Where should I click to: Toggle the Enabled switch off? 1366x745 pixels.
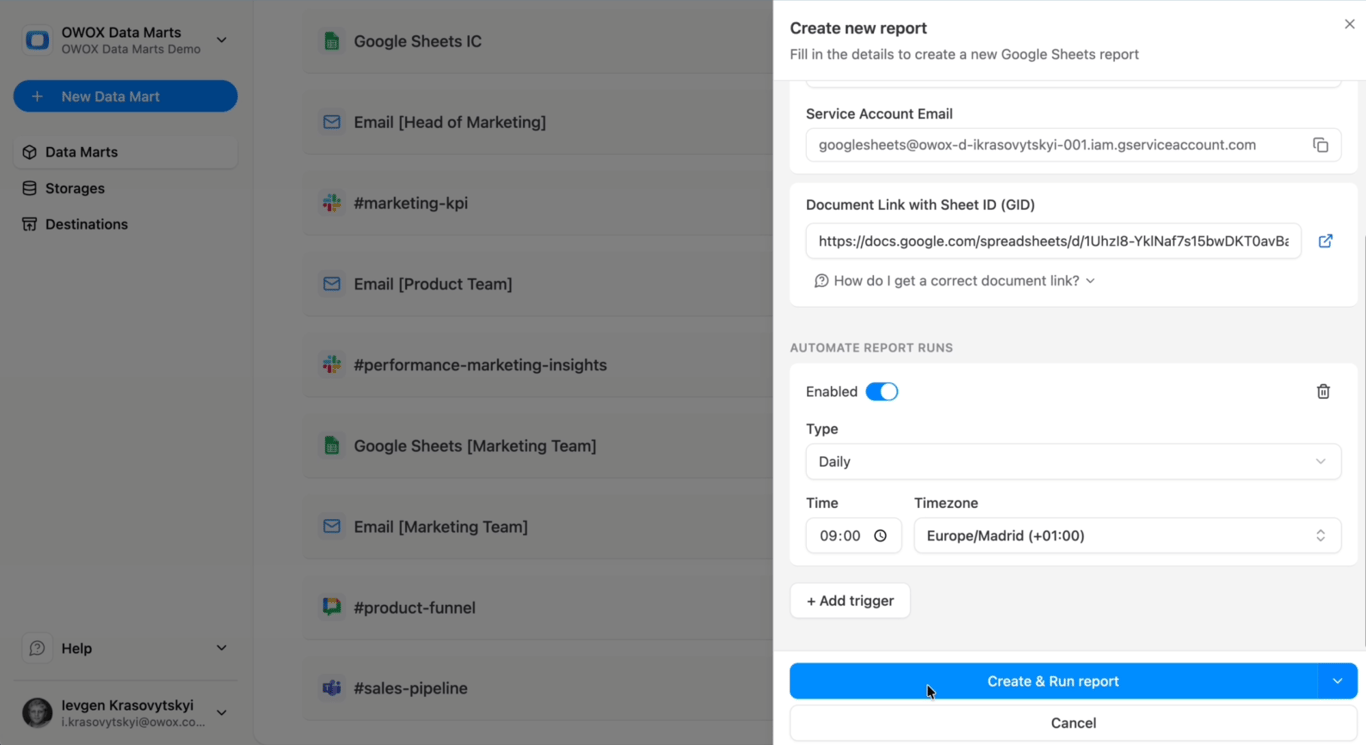(x=882, y=392)
